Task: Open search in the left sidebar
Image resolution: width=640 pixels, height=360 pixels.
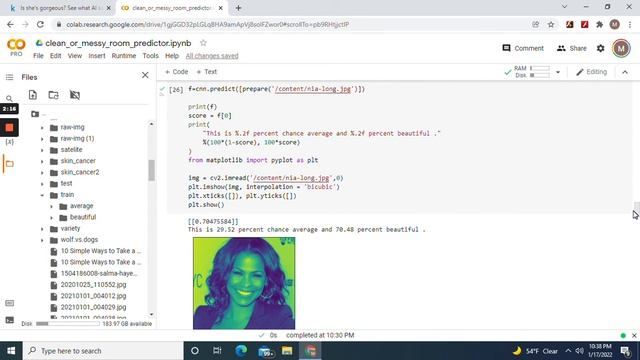Action: pos(9,98)
